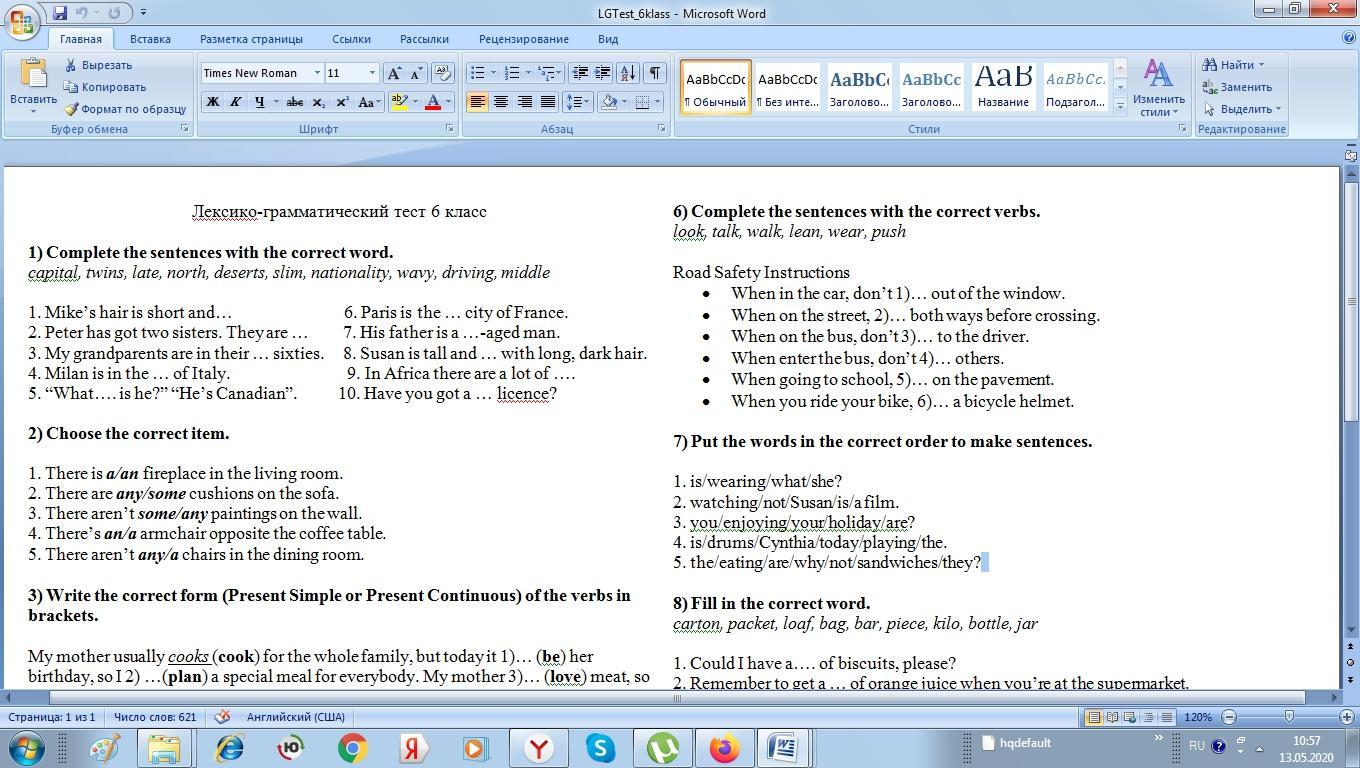The height and width of the screenshot is (768, 1360).
Task: Apply the Название style
Action: (x=1003, y=86)
